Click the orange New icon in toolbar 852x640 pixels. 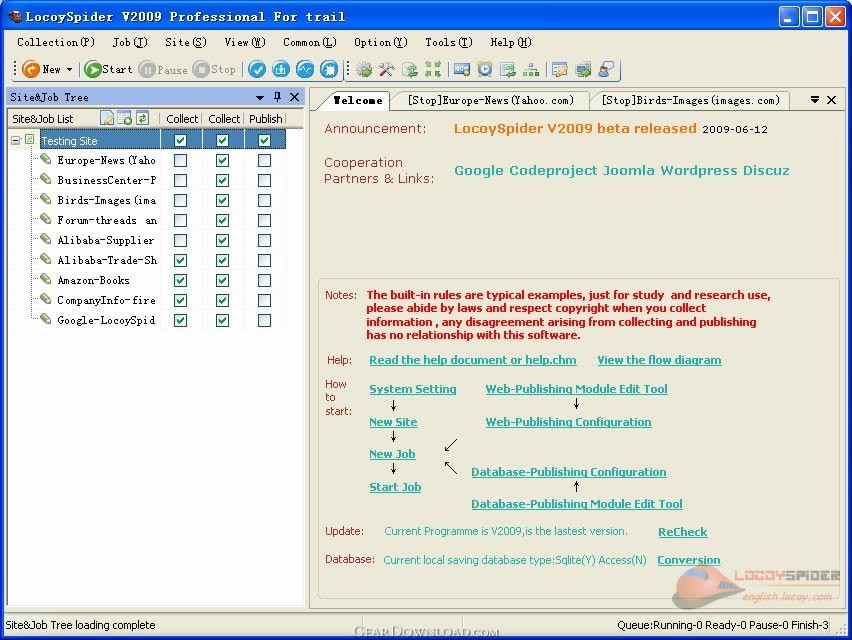tap(31, 70)
